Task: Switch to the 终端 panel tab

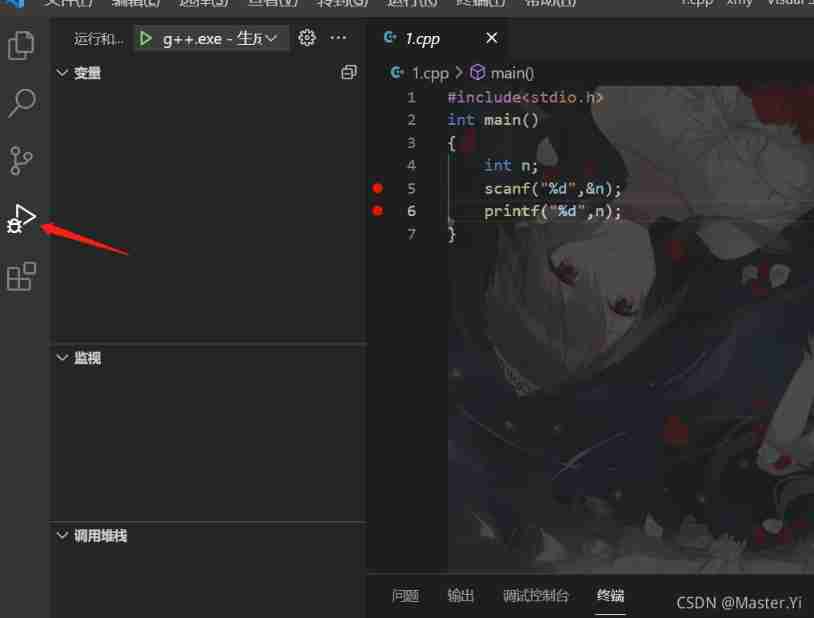Action: click(x=610, y=595)
